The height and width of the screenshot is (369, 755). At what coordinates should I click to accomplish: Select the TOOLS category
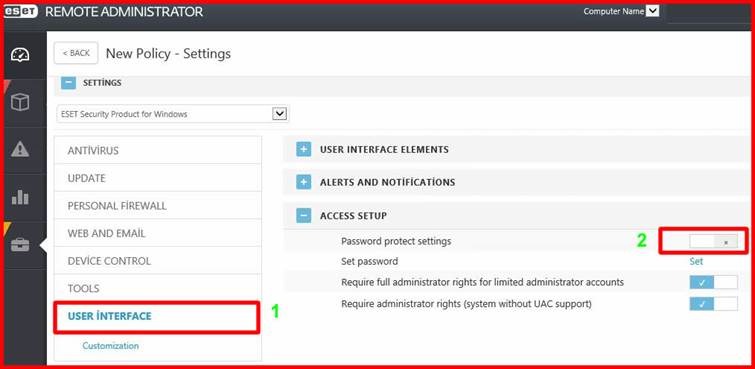[x=158, y=288]
